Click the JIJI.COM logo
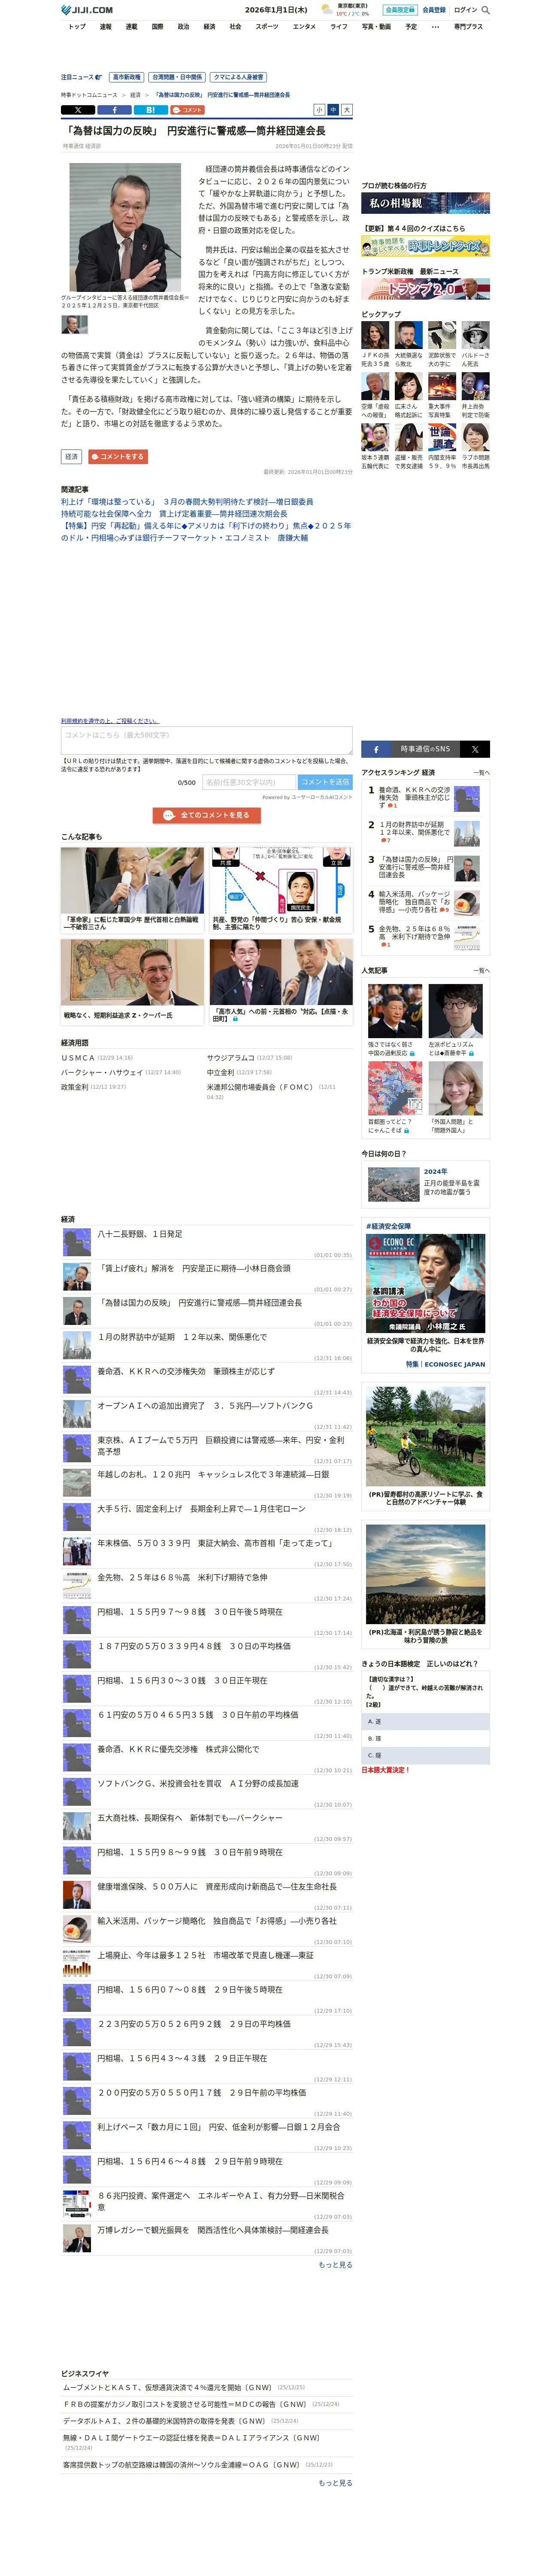Screen dimensions: 551x2576 click(87, 10)
